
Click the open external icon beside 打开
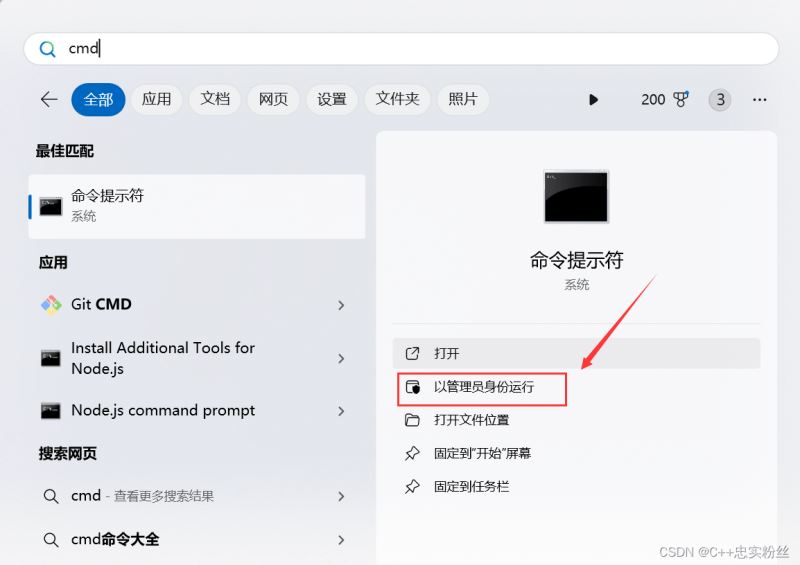pos(412,353)
